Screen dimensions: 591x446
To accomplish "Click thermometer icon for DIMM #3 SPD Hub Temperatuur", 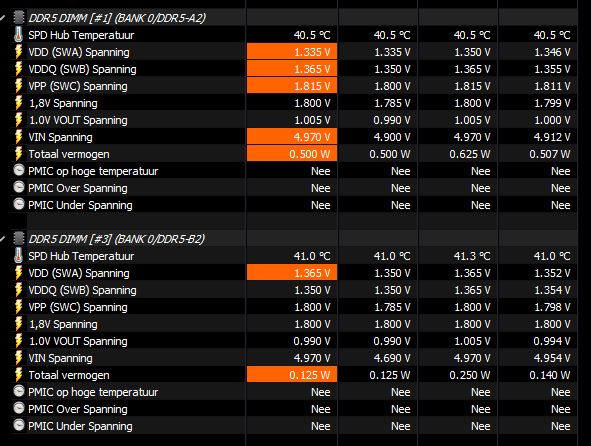I will (x=18, y=256).
